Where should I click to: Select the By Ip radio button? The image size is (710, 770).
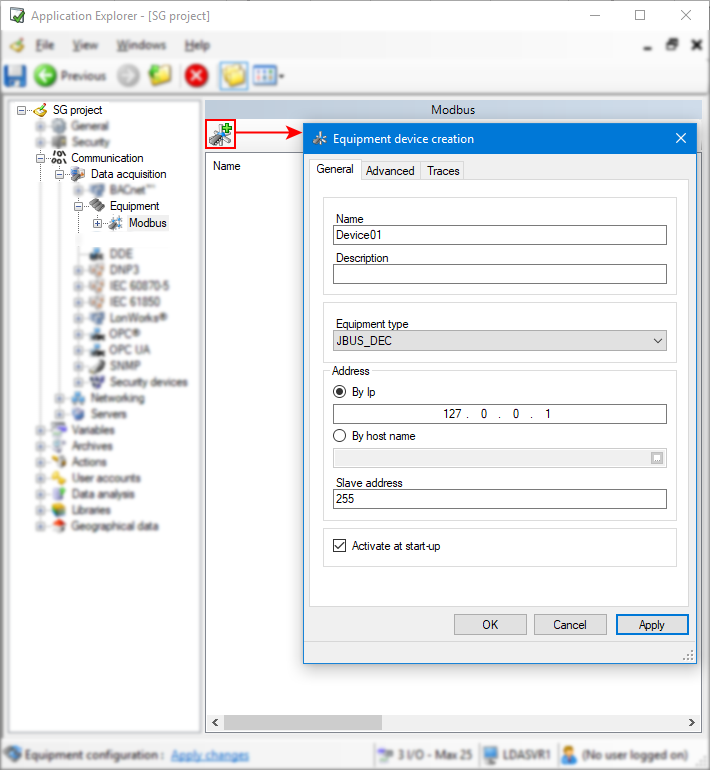point(341,392)
